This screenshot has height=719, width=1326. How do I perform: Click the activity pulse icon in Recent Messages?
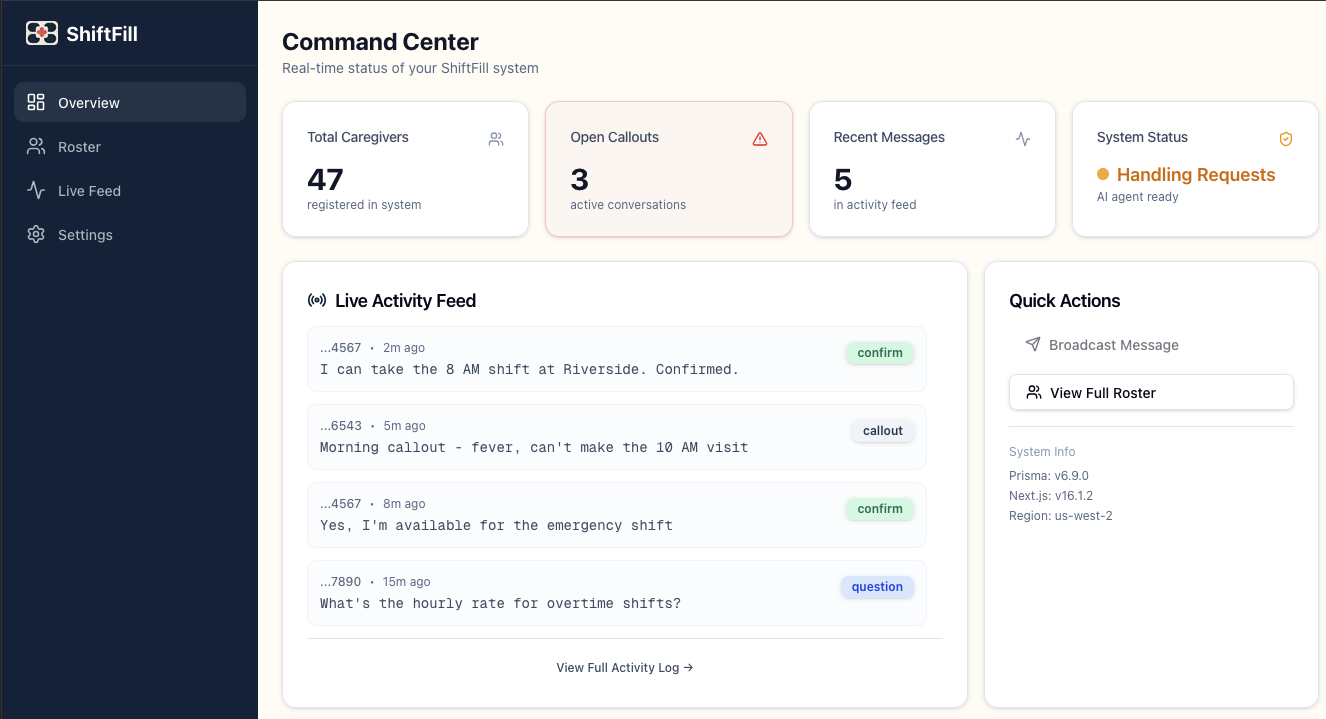(1023, 139)
